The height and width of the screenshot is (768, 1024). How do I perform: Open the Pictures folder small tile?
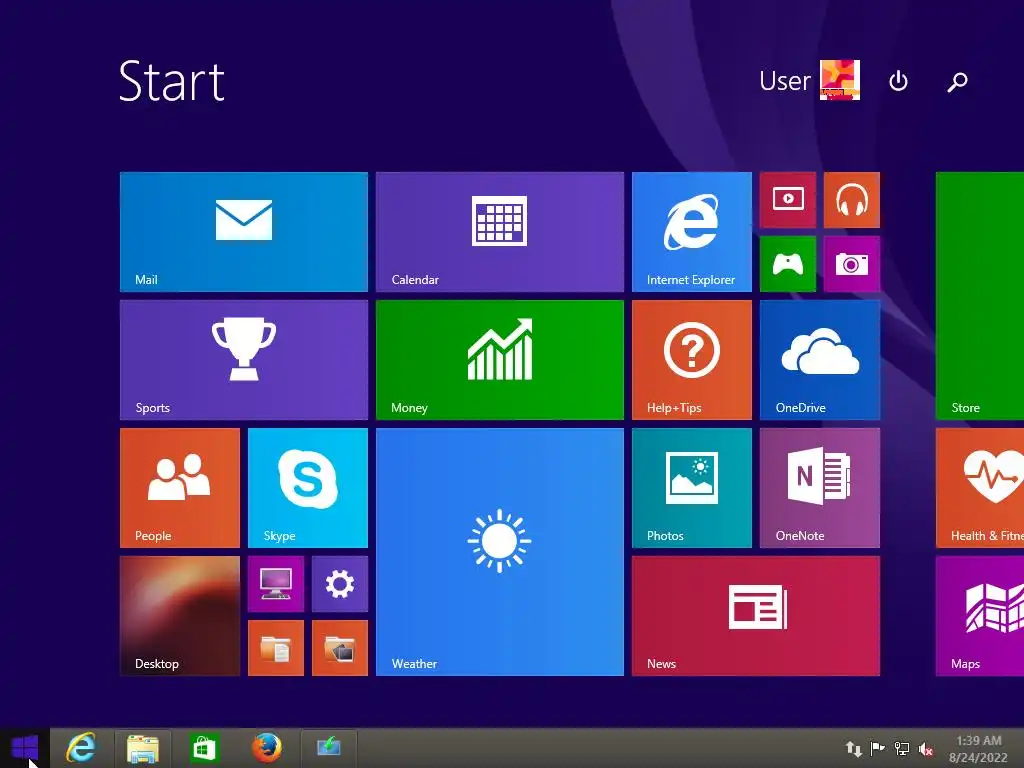point(340,648)
